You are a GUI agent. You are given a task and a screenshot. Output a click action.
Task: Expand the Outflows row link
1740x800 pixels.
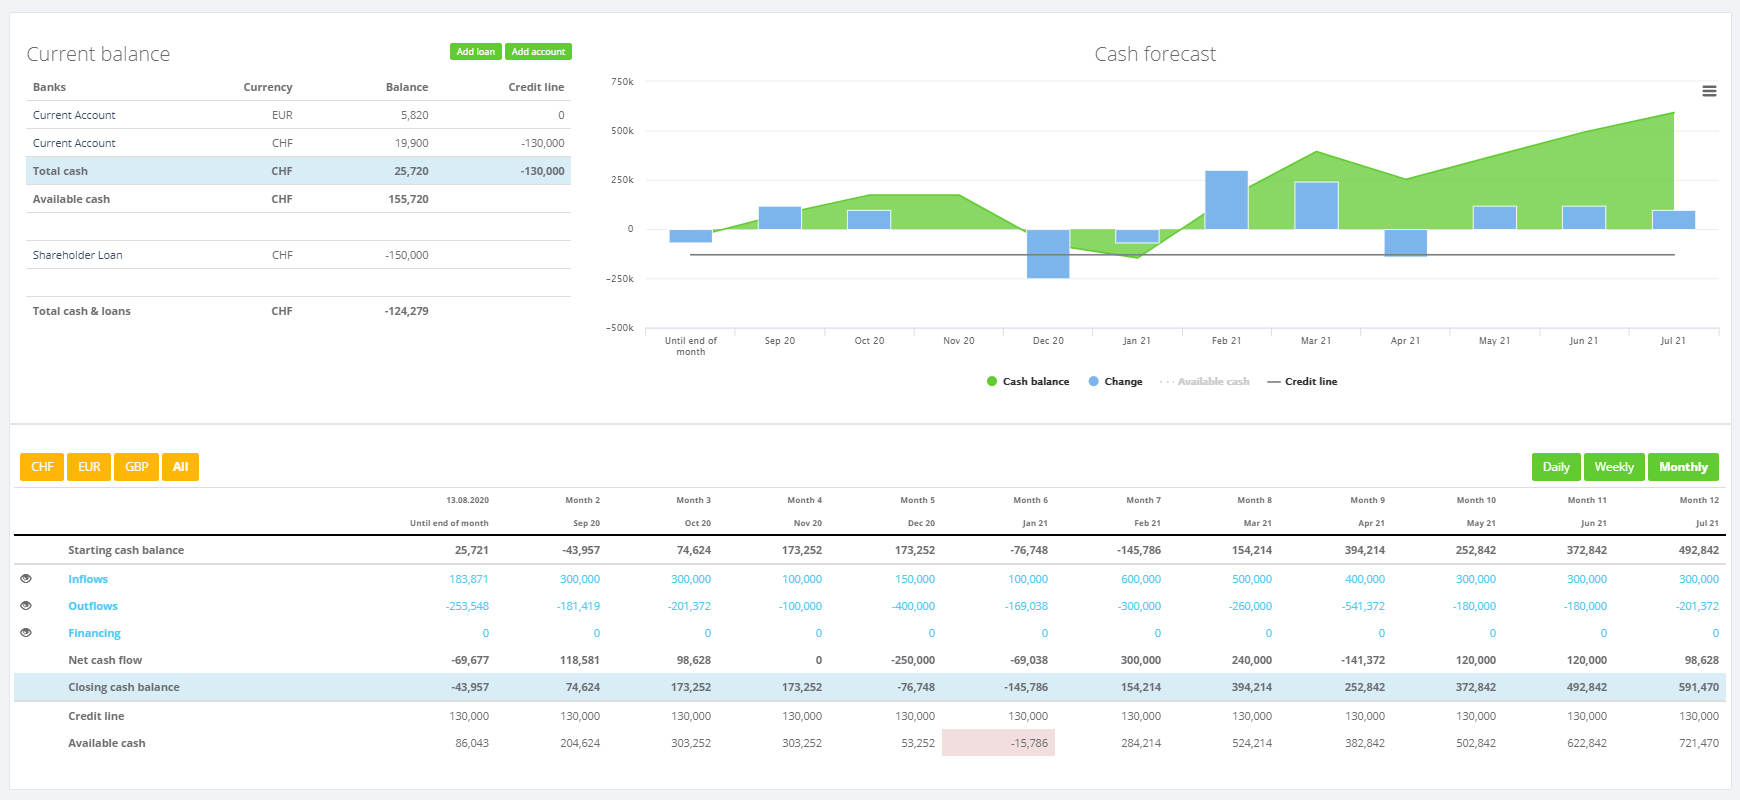click(93, 606)
